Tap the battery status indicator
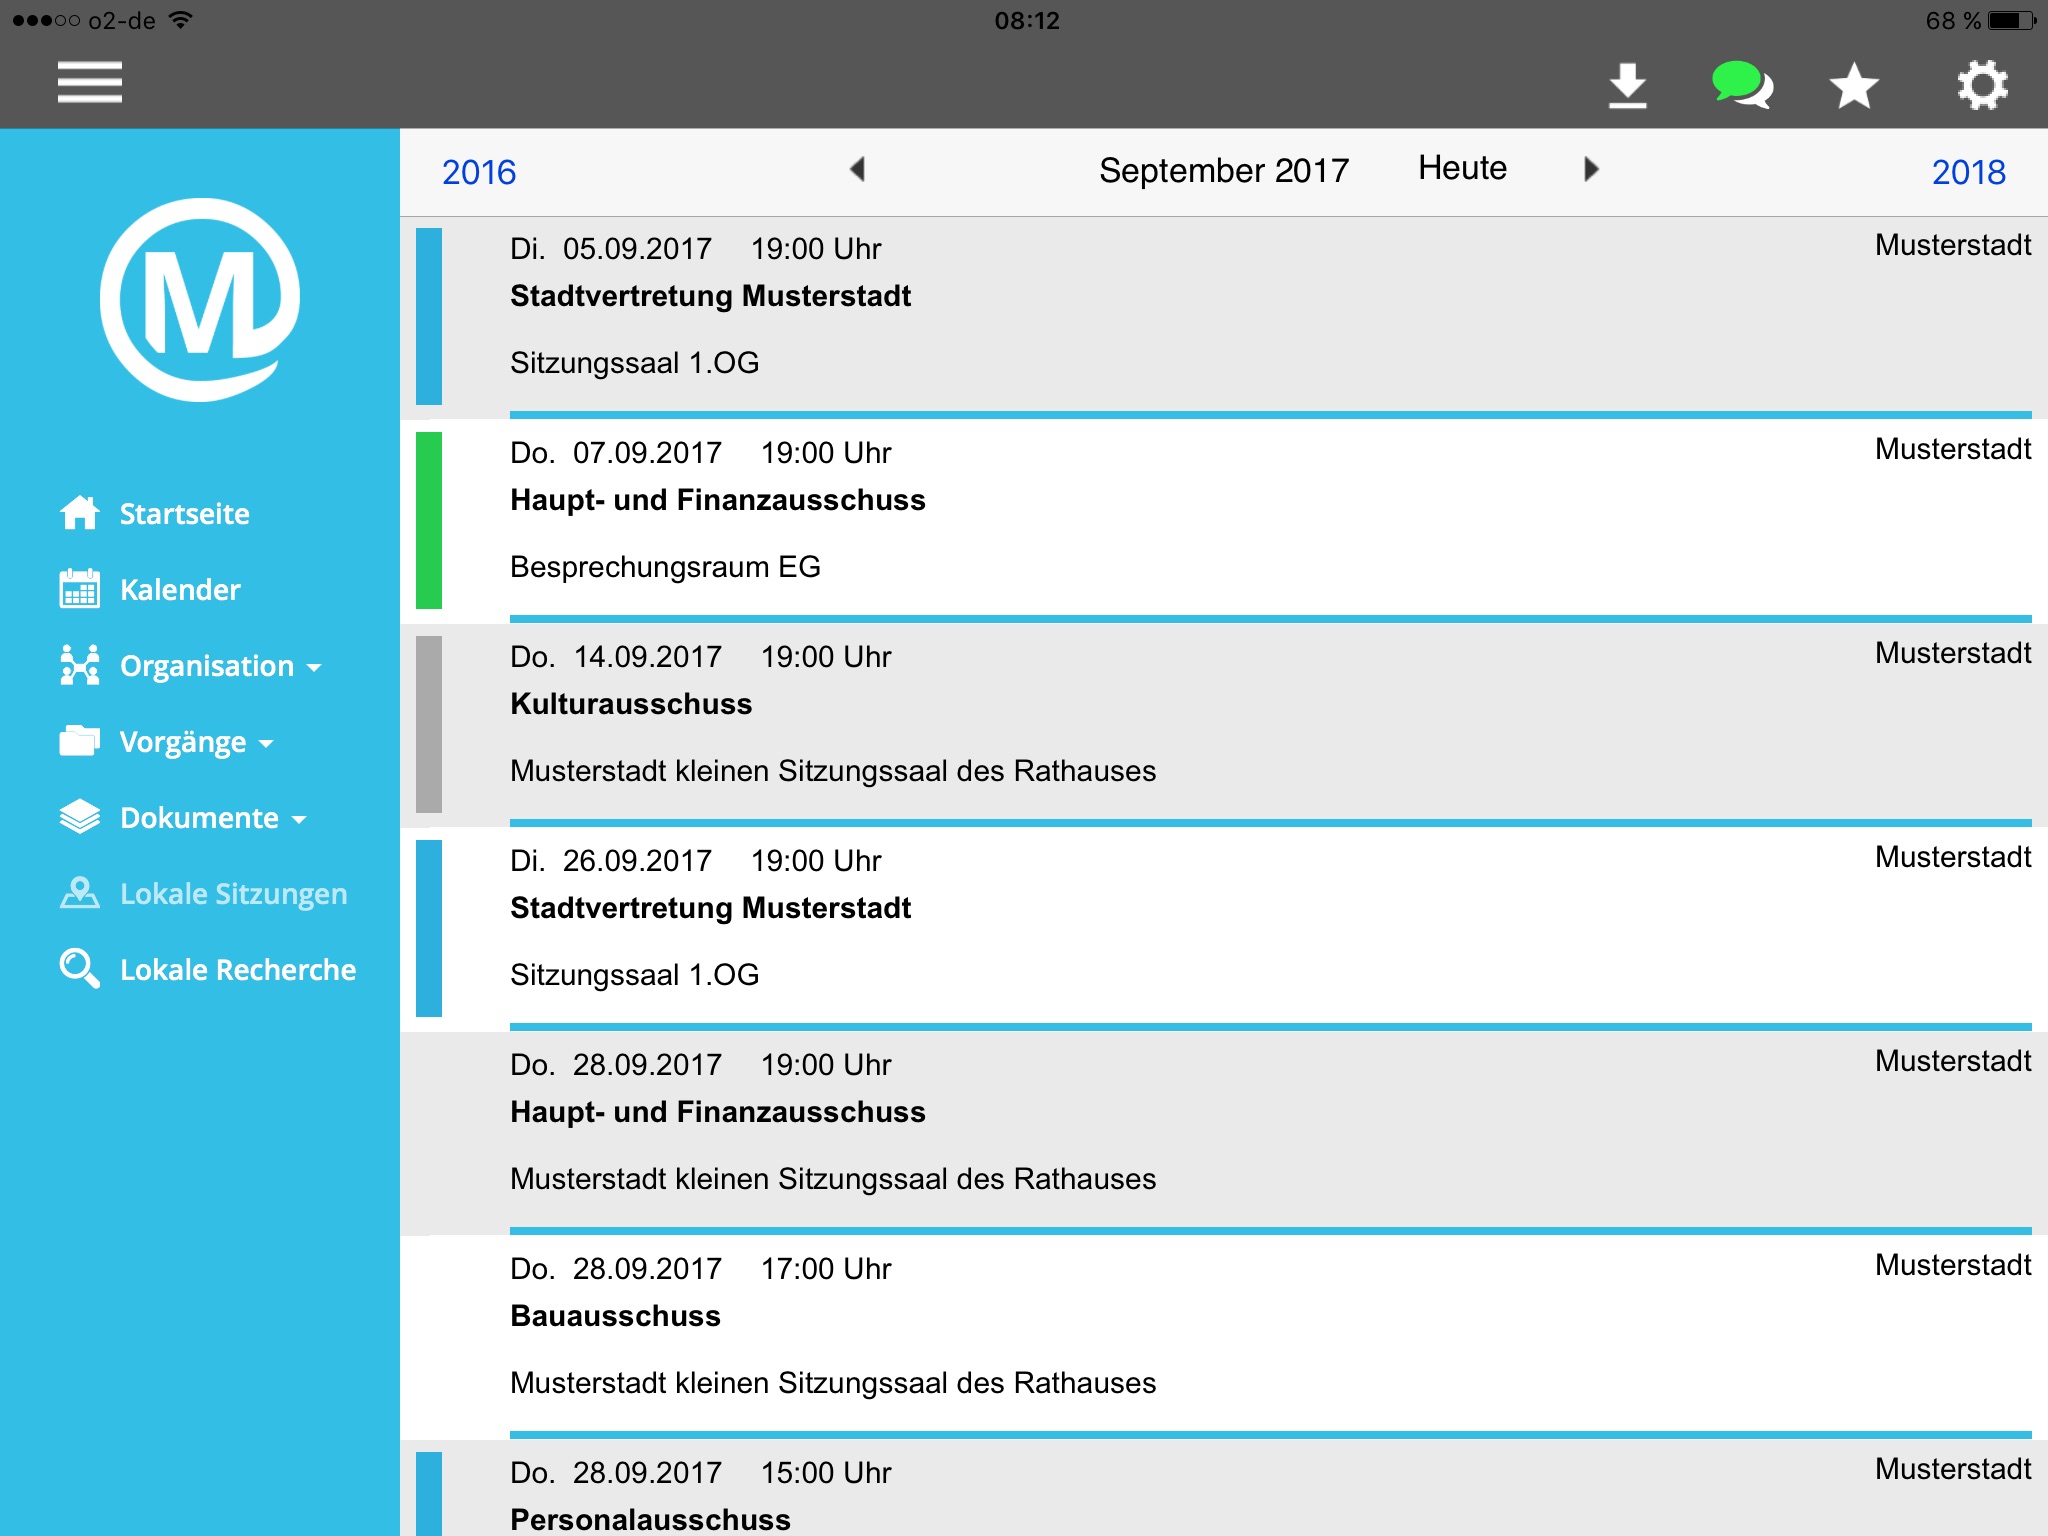This screenshot has width=2048, height=1536. pos(2012,21)
